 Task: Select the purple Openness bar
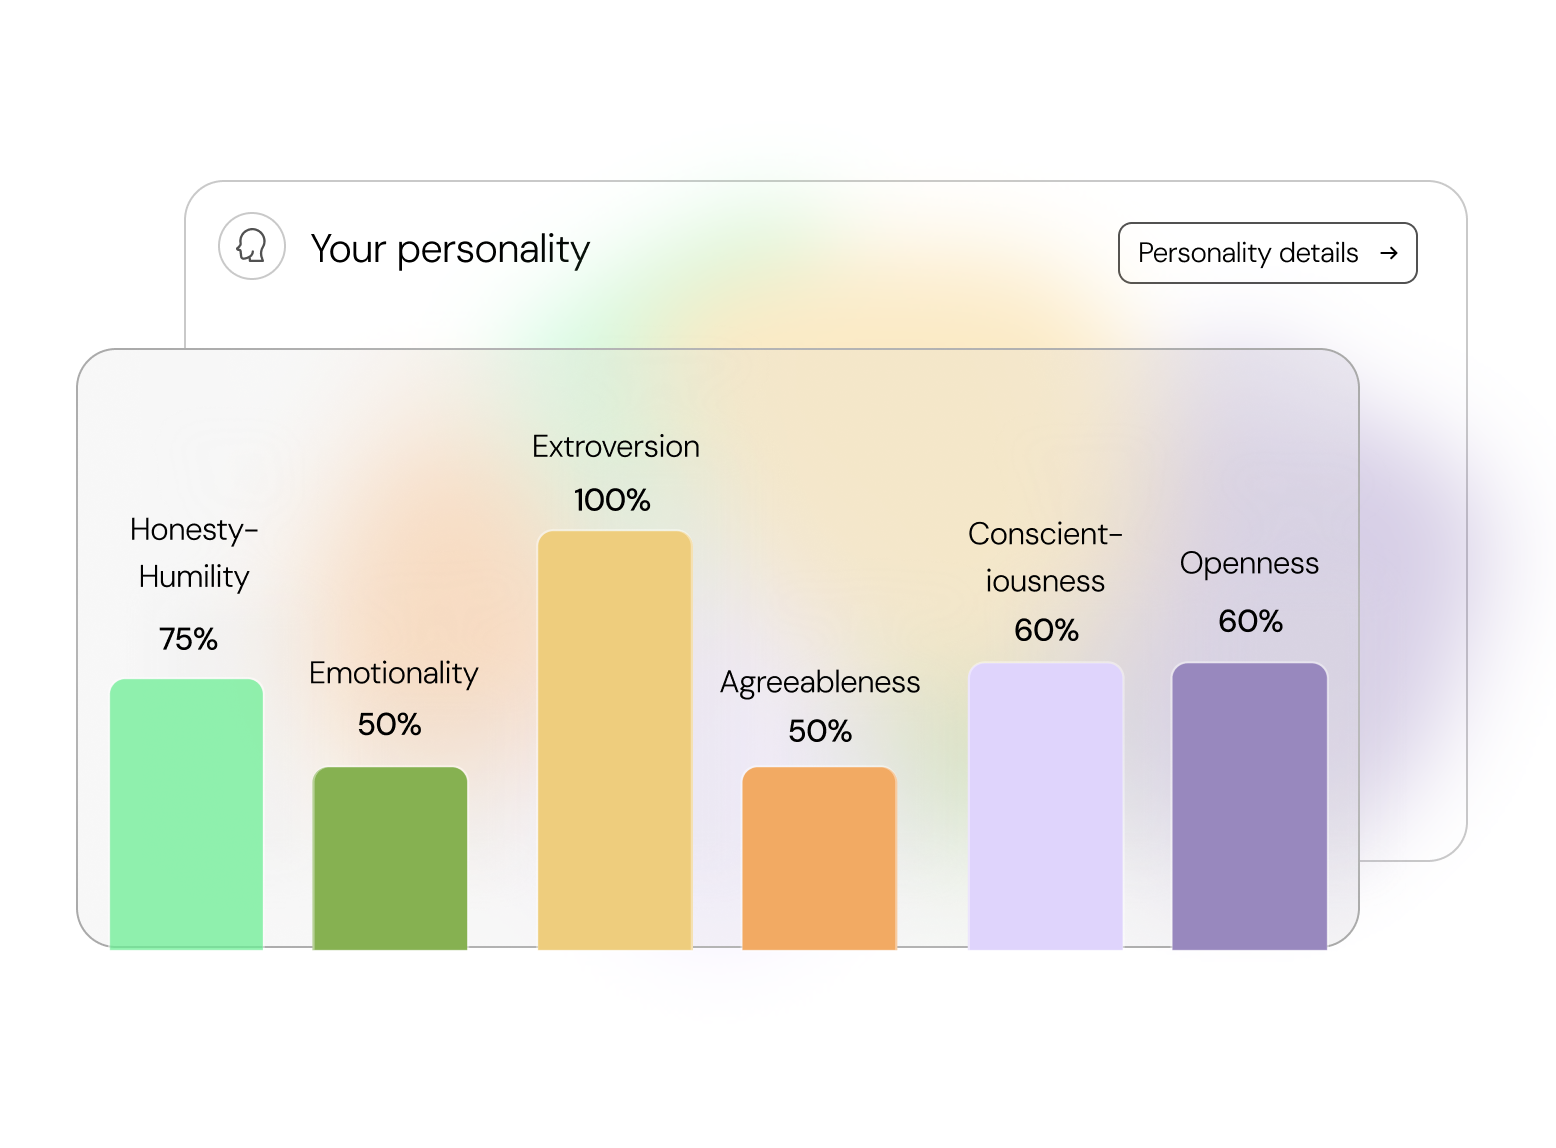click(x=1249, y=805)
